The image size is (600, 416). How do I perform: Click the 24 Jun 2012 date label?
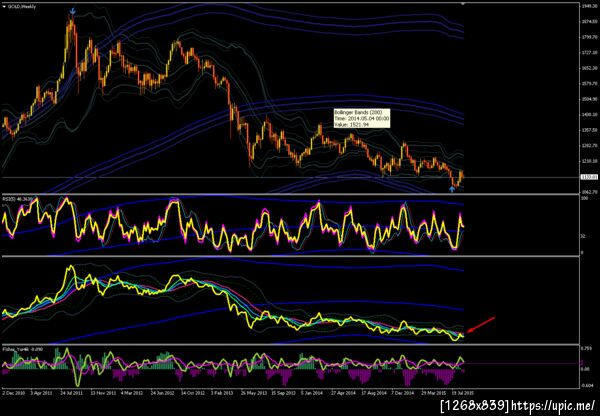[161, 393]
